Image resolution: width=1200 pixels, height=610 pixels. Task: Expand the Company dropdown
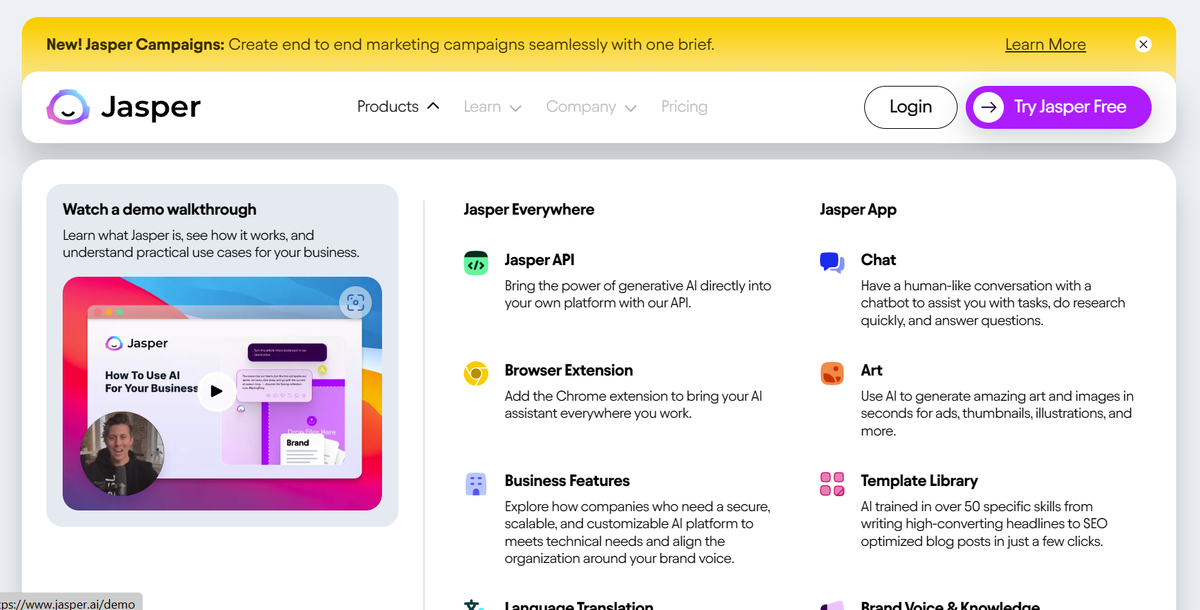pyautogui.click(x=591, y=107)
